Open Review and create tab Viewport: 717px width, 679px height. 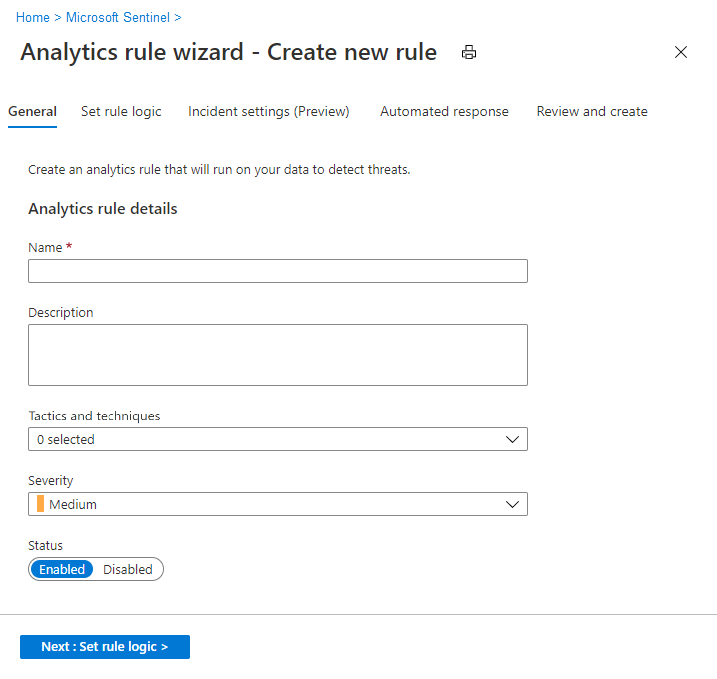pos(592,112)
